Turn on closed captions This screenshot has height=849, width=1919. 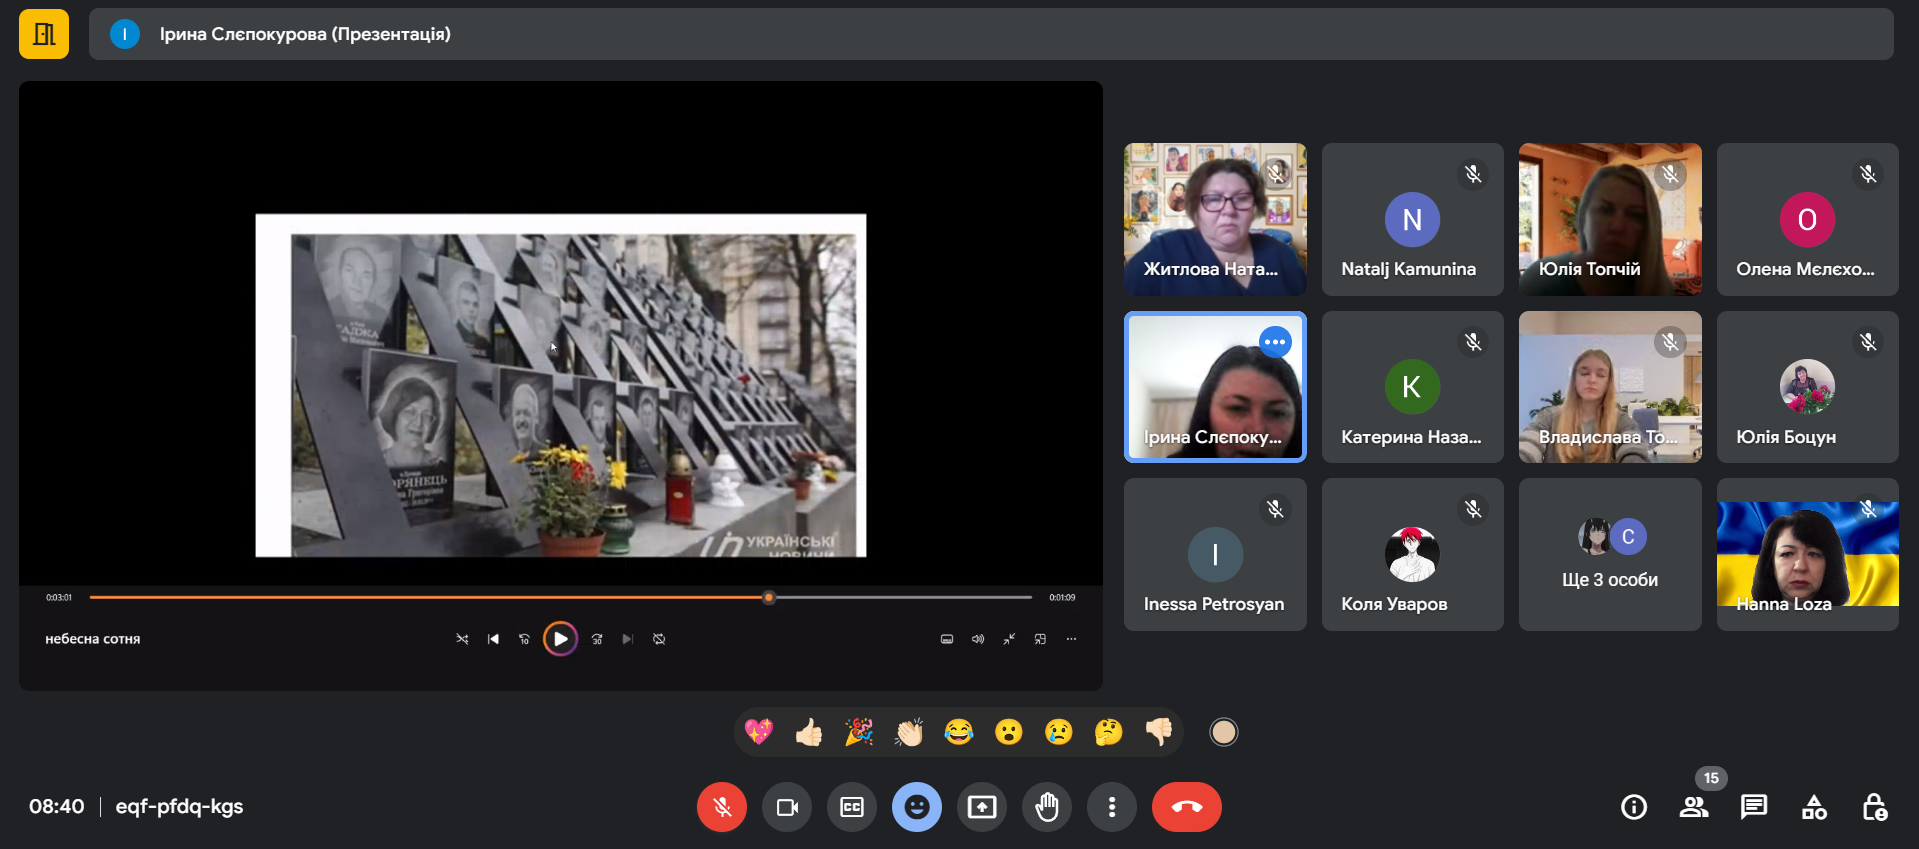point(852,807)
